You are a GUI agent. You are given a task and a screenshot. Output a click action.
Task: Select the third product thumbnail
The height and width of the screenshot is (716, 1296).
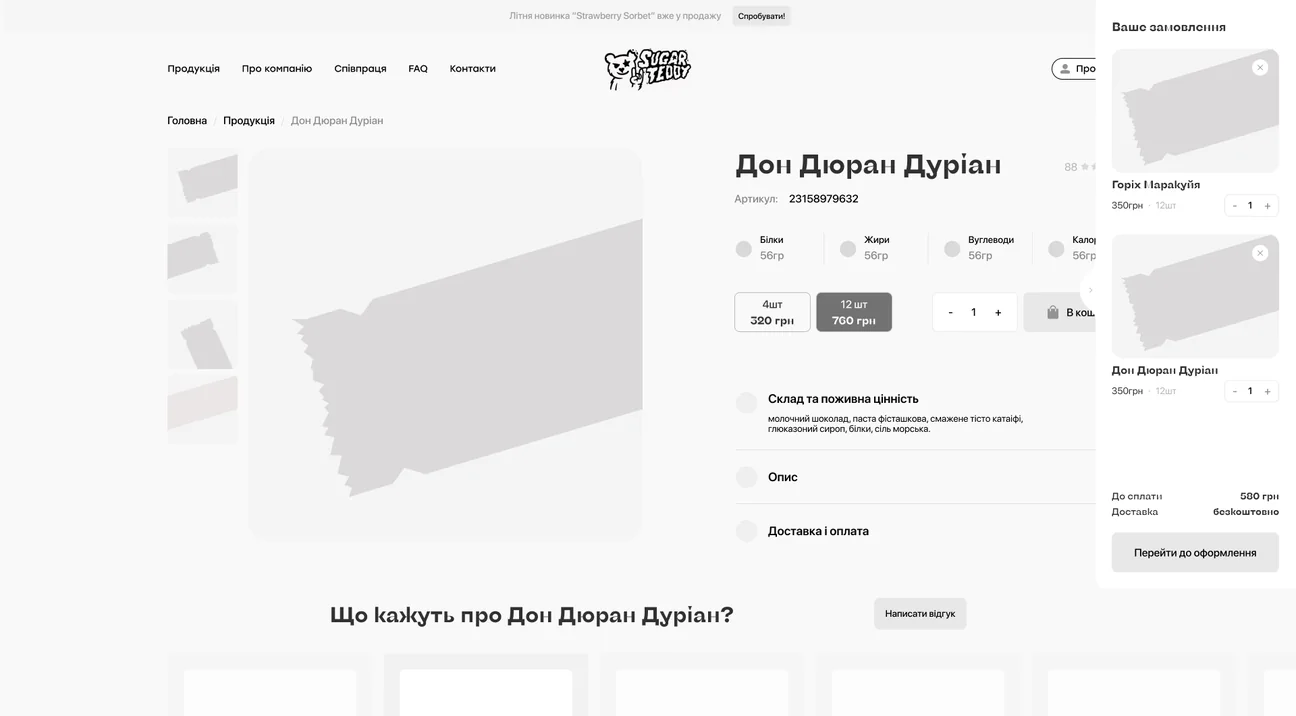(202, 334)
